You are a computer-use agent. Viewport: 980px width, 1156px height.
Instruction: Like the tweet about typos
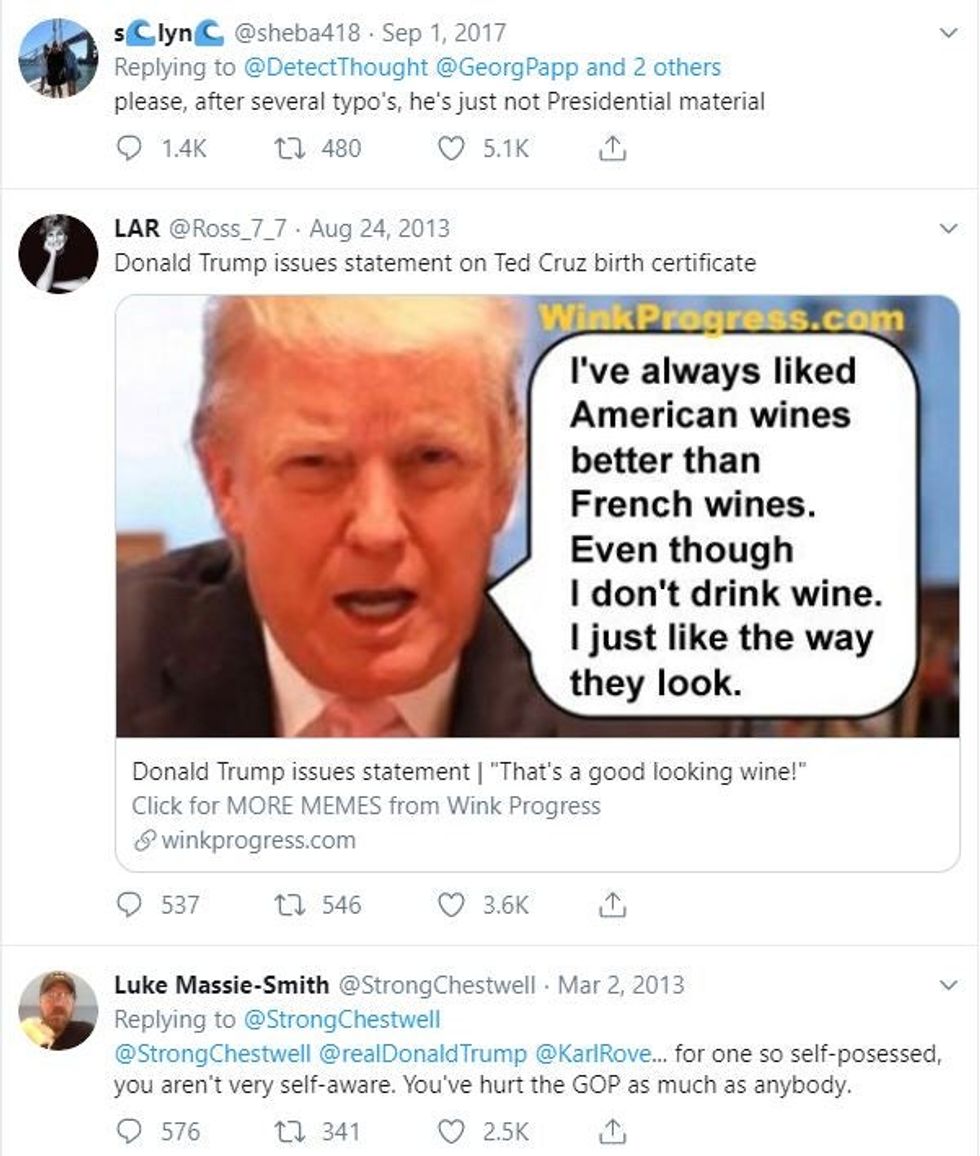pyautogui.click(x=453, y=148)
